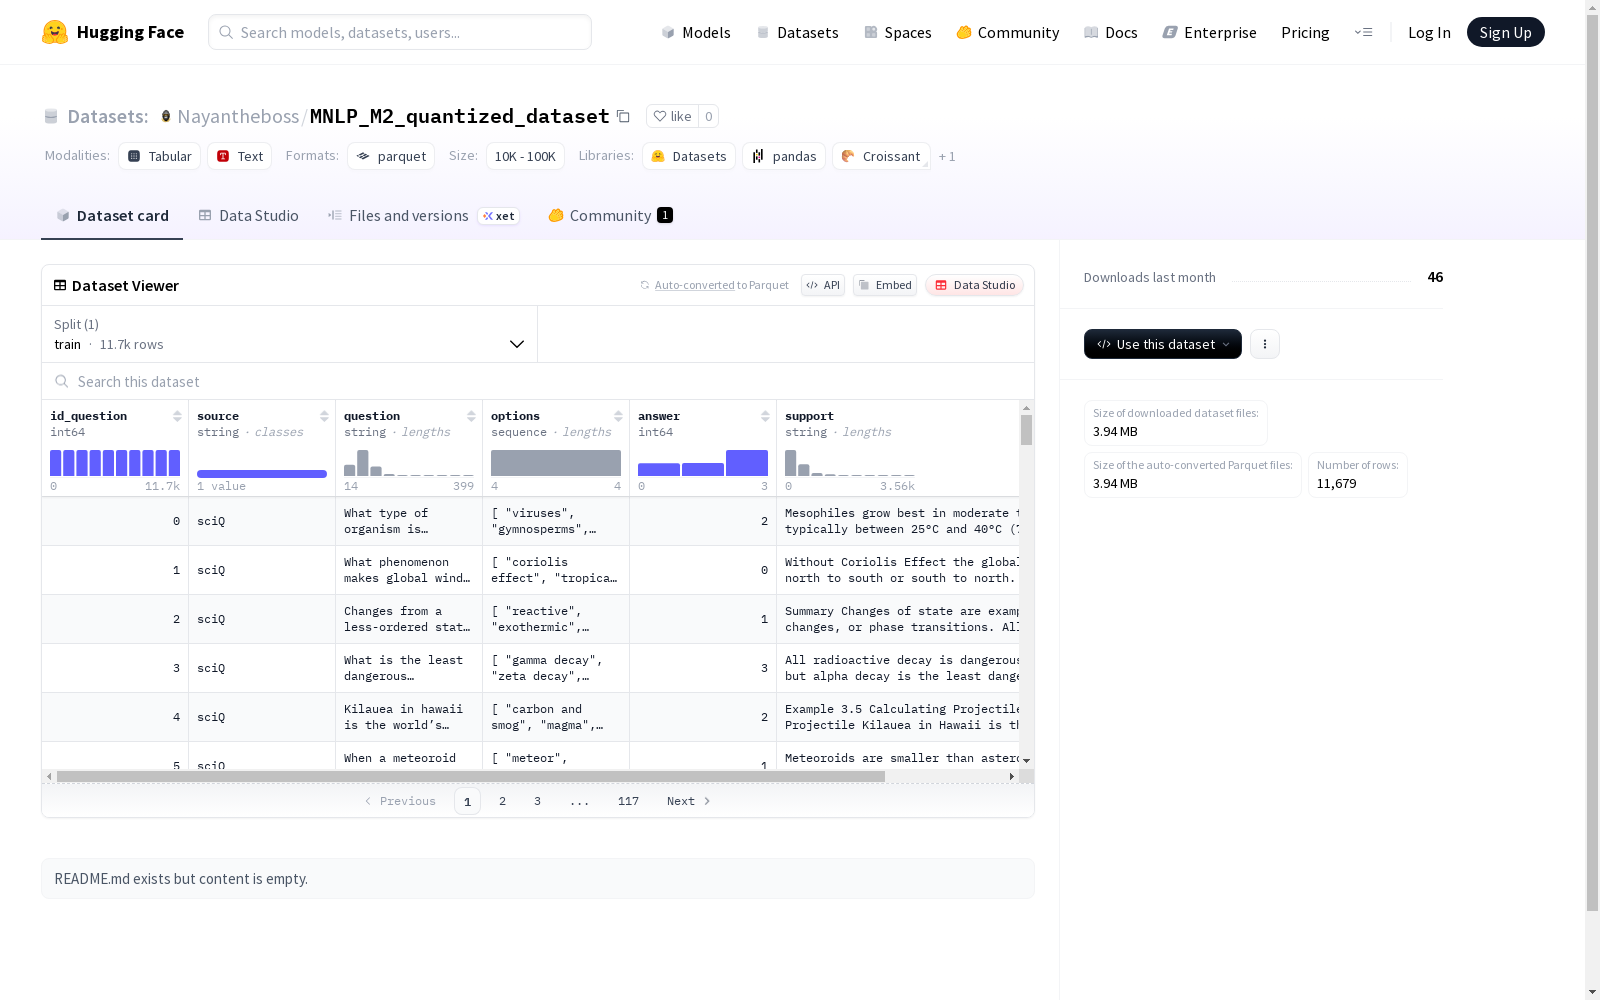Click the like count 0
The height and width of the screenshot is (1000, 1600).
[708, 116]
